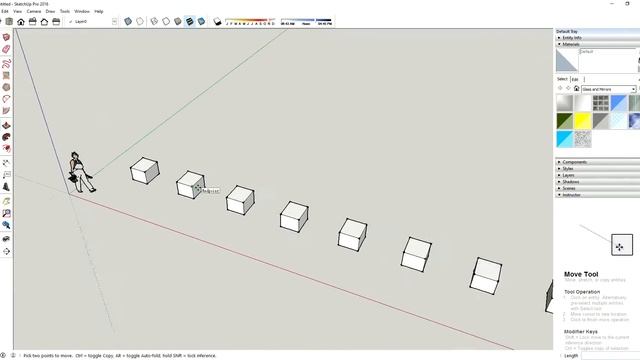Open the Draw menu
Viewport: 640px width, 360px height.
[x=50, y=11]
